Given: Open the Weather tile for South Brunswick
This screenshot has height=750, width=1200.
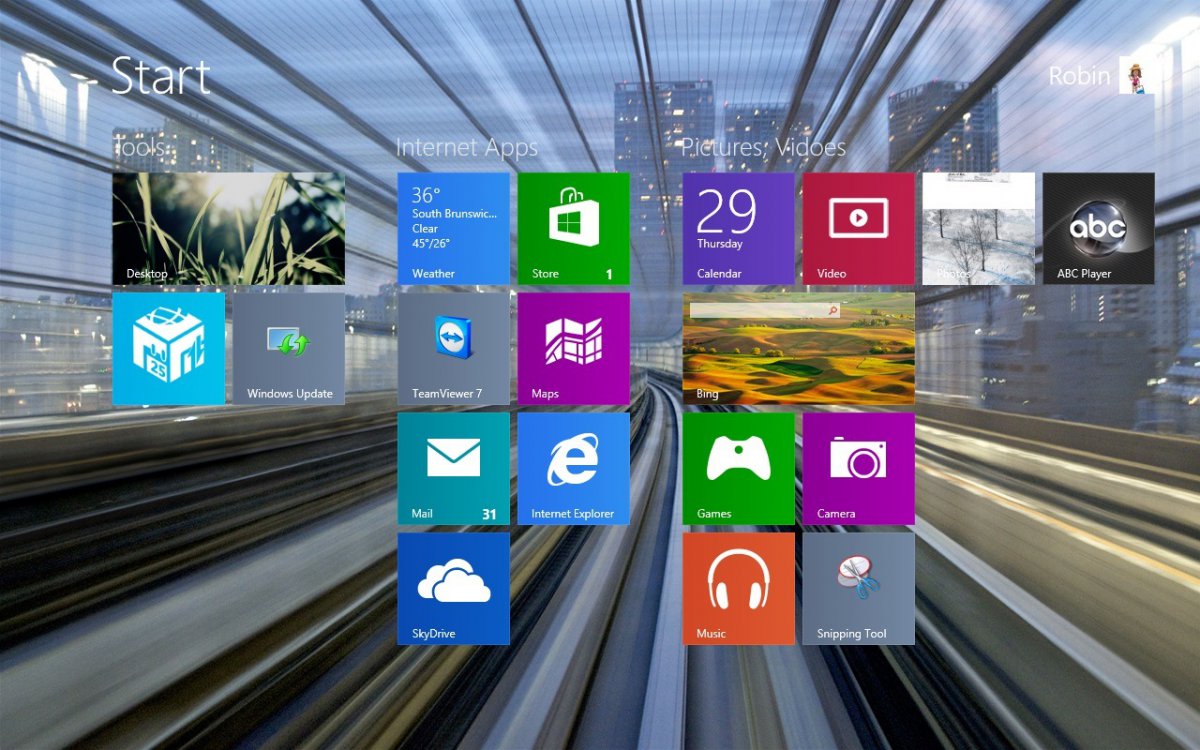Looking at the screenshot, I should (453, 228).
